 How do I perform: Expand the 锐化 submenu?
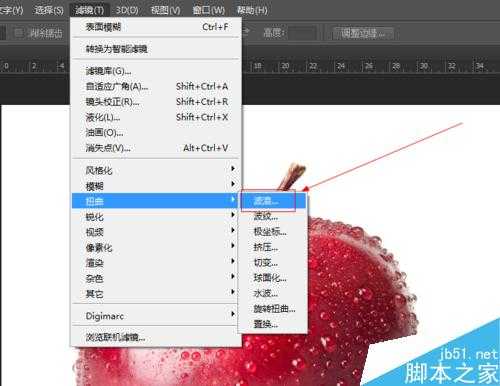tap(156, 217)
